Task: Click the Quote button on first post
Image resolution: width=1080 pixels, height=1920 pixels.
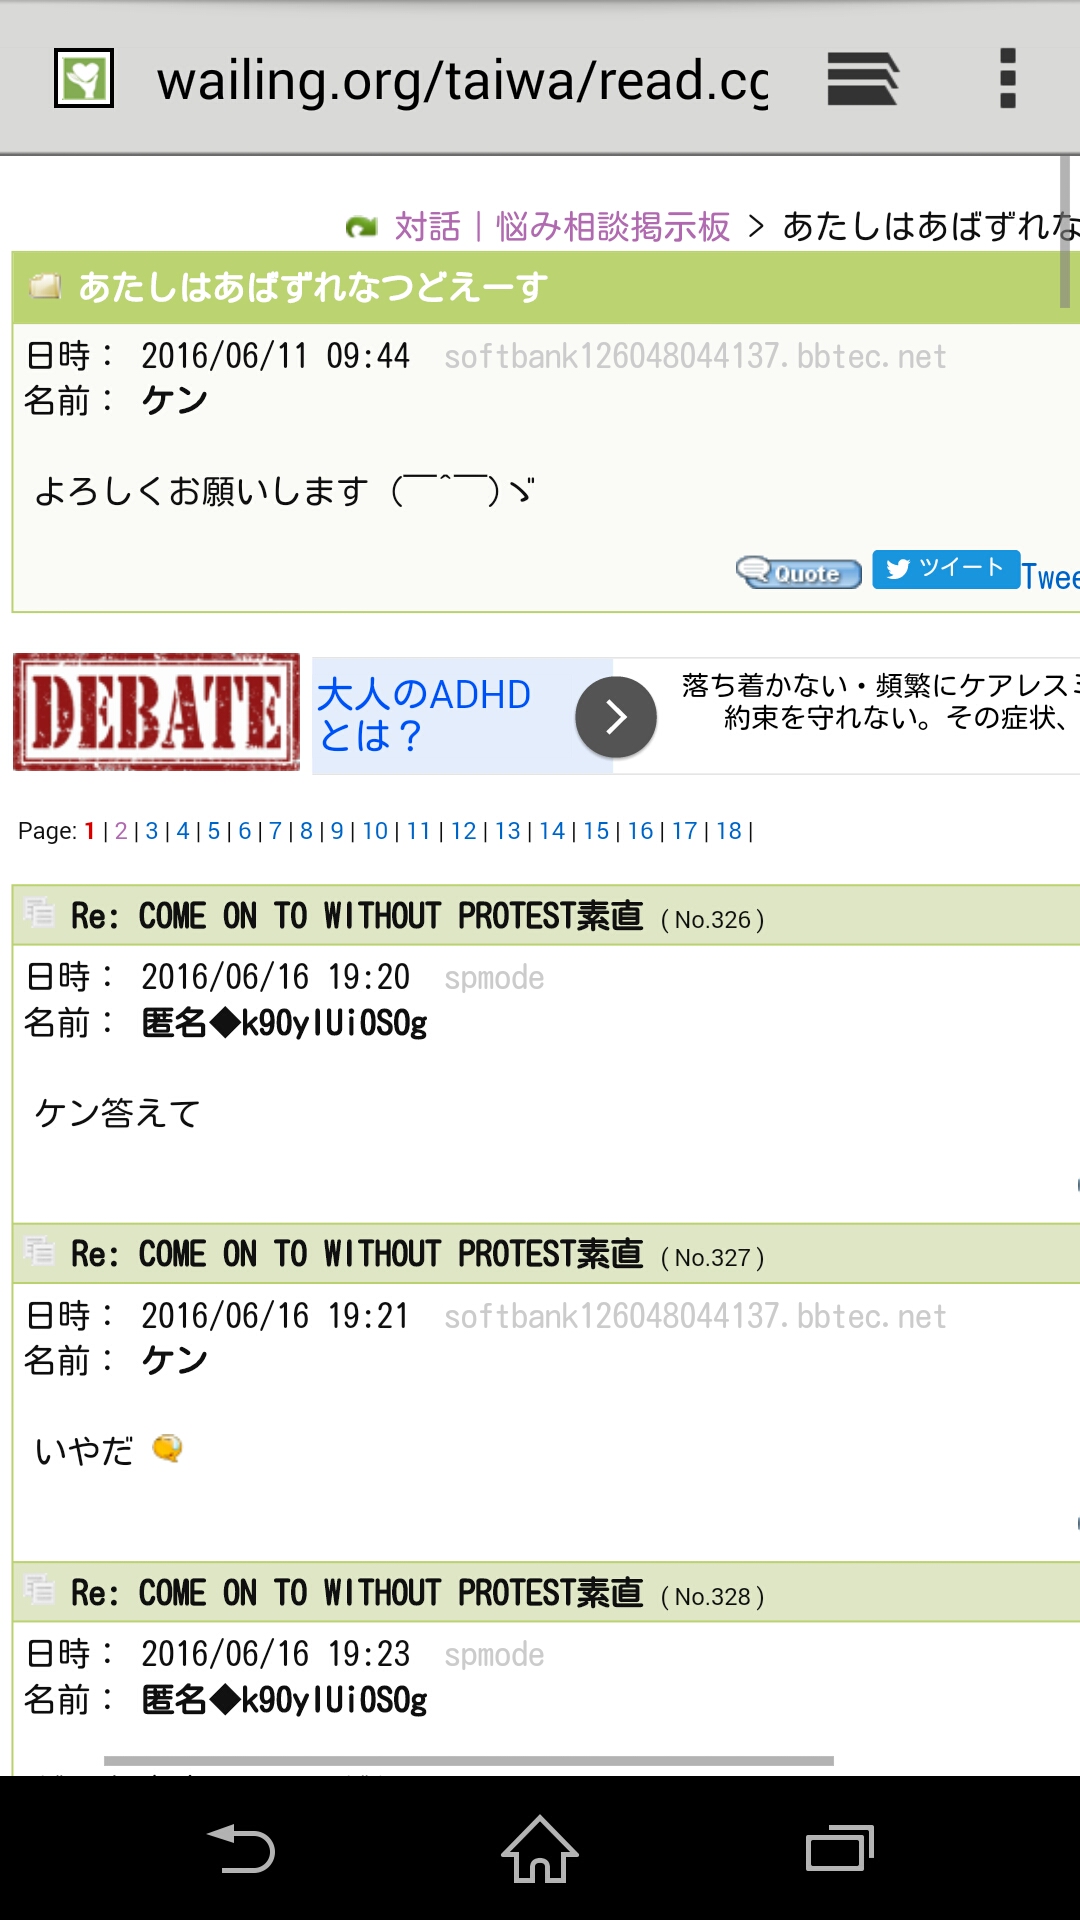Action: coord(799,573)
